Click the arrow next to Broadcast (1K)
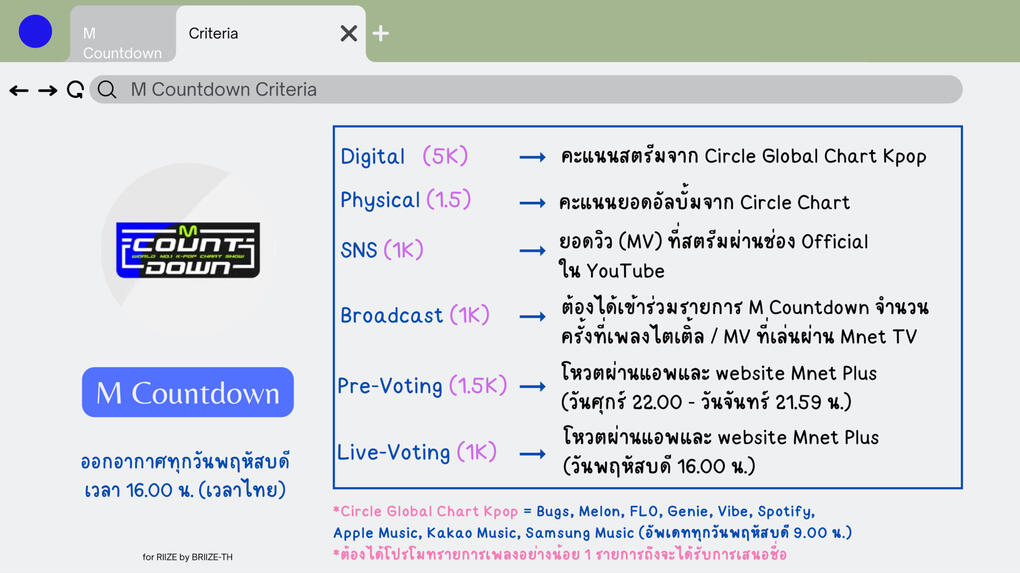1020x573 pixels. pos(532,316)
